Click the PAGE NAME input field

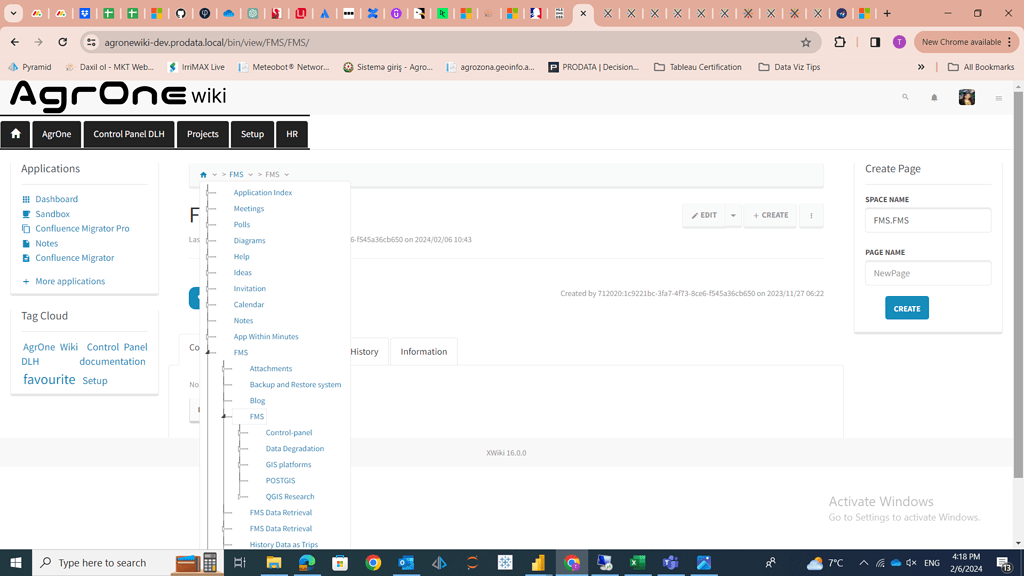[x=927, y=272]
